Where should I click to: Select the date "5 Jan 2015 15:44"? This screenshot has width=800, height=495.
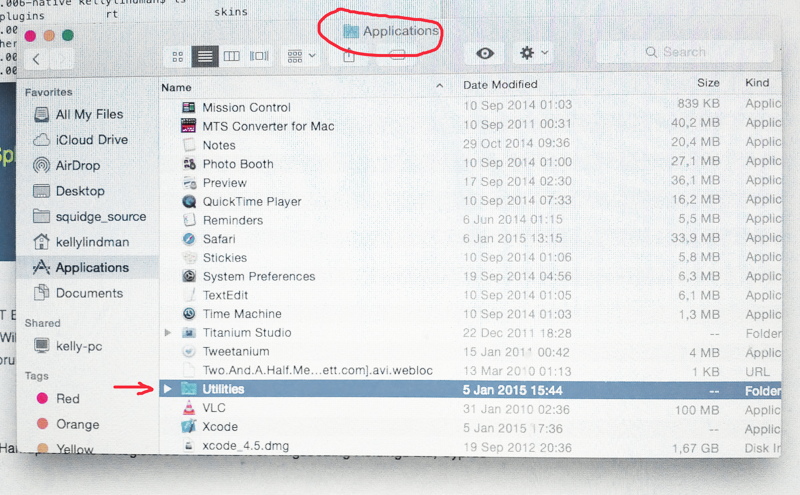click(x=512, y=390)
